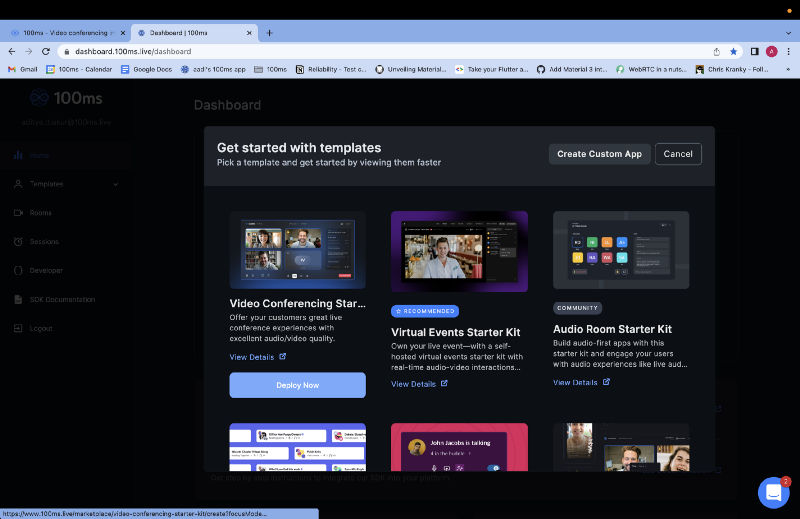Cancel the templates dialog
800x519 pixels.
[678, 154]
